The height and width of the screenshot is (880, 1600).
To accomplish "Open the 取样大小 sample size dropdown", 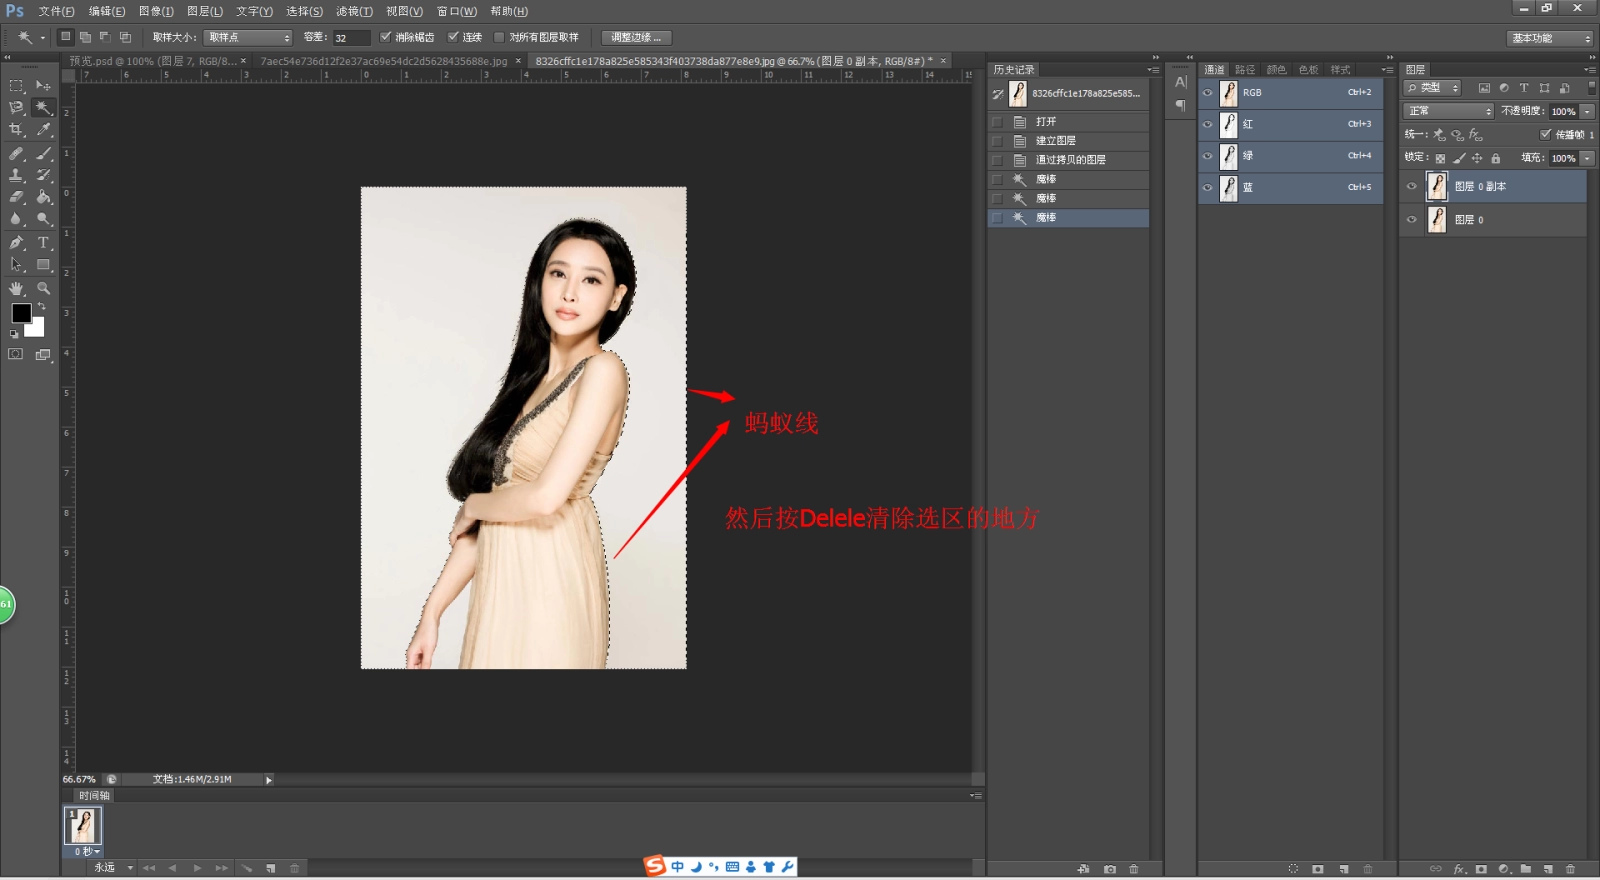I will point(247,37).
